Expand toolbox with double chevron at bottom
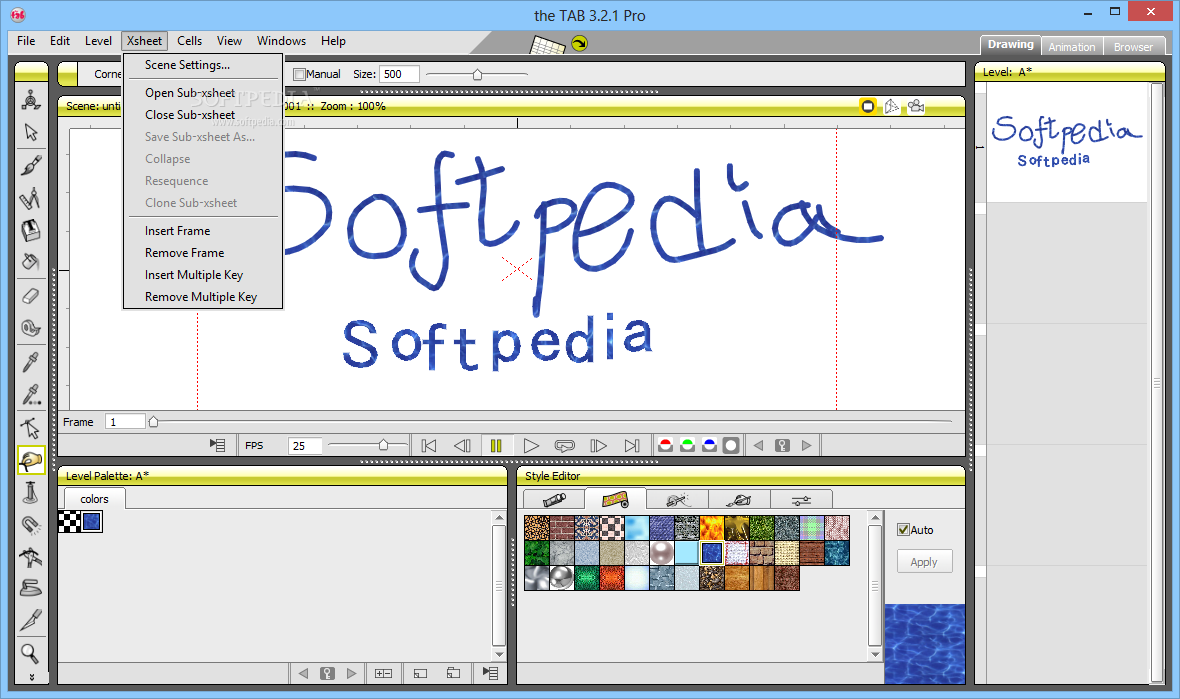This screenshot has width=1180, height=699. [32, 676]
